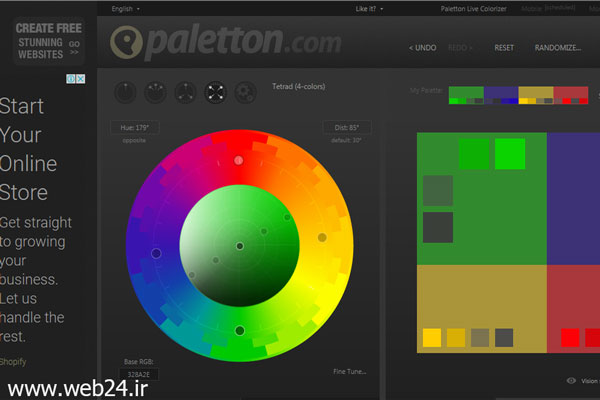Click the darker yellow shade square
Screen dimensions: 600x400
(x=456, y=338)
